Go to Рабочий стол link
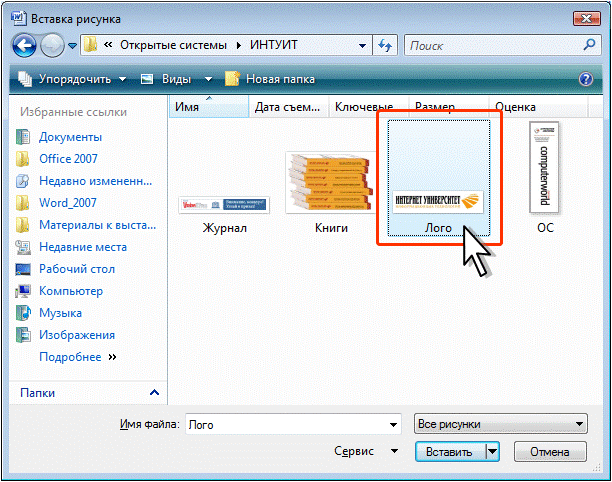 (x=77, y=269)
